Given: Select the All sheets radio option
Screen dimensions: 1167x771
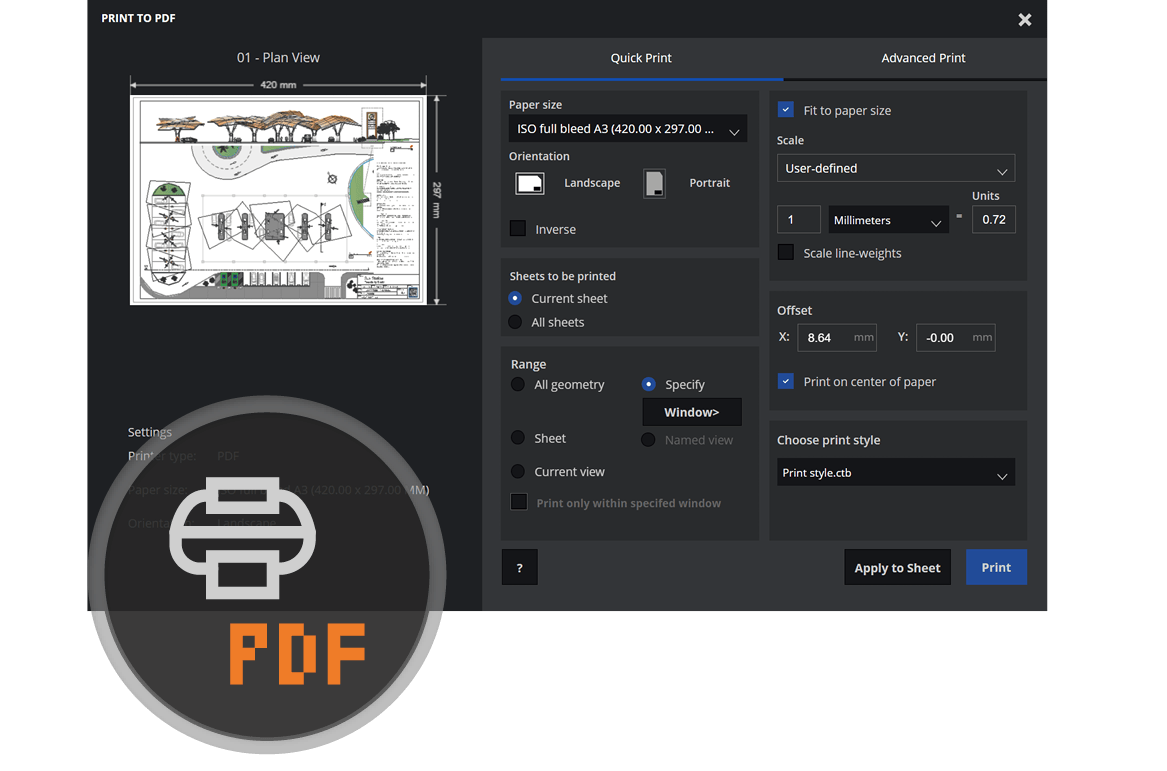Looking at the screenshot, I should tap(515, 322).
